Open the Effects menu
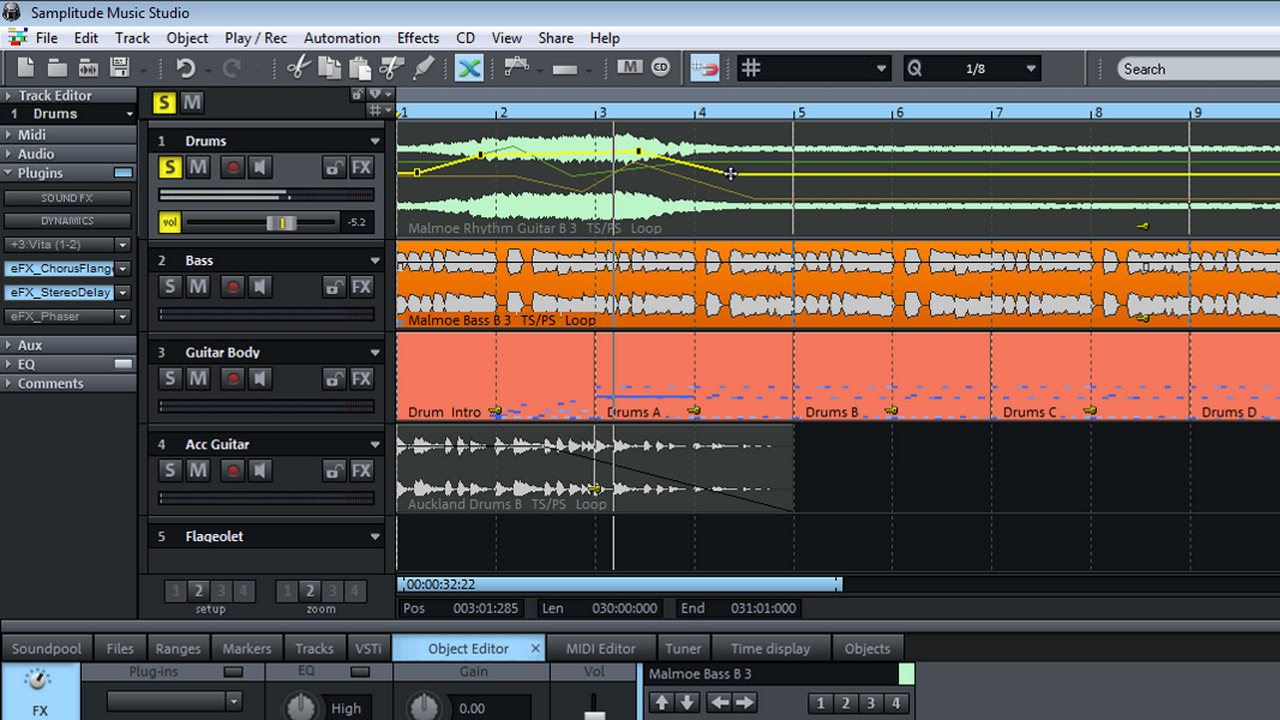This screenshot has width=1280, height=720. tap(418, 38)
